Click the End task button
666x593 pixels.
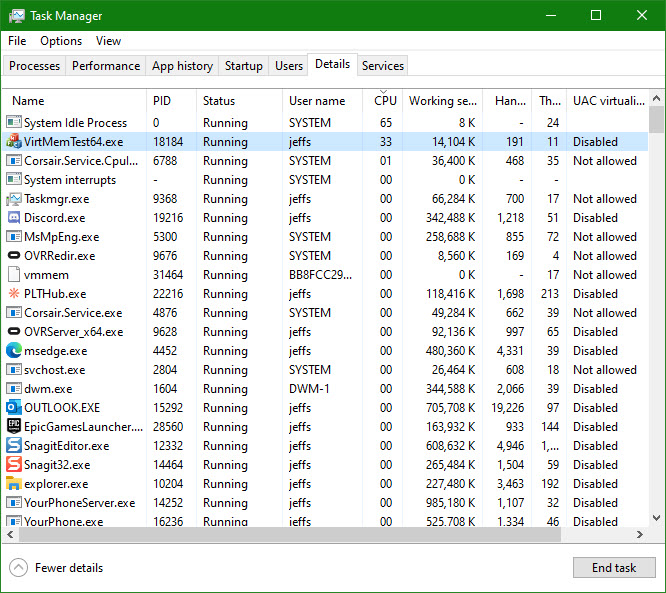(x=614, y=568)
